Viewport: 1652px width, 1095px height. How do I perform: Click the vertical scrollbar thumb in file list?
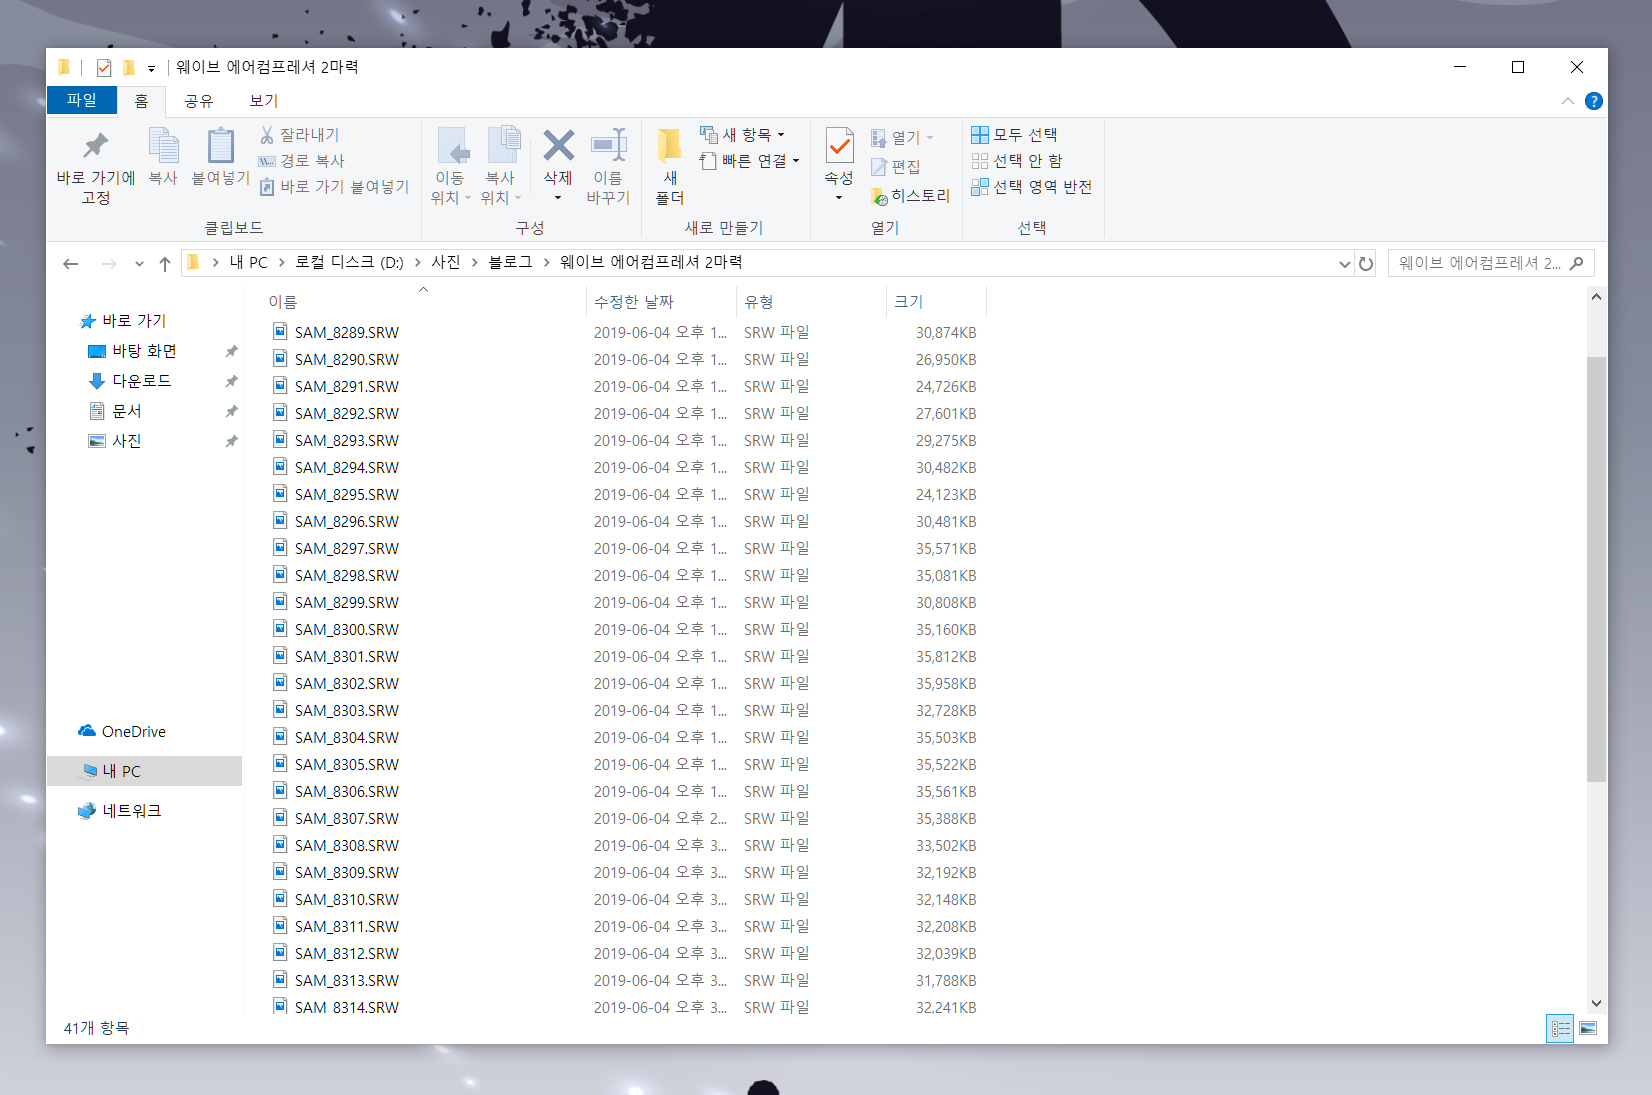point(1596,568)
